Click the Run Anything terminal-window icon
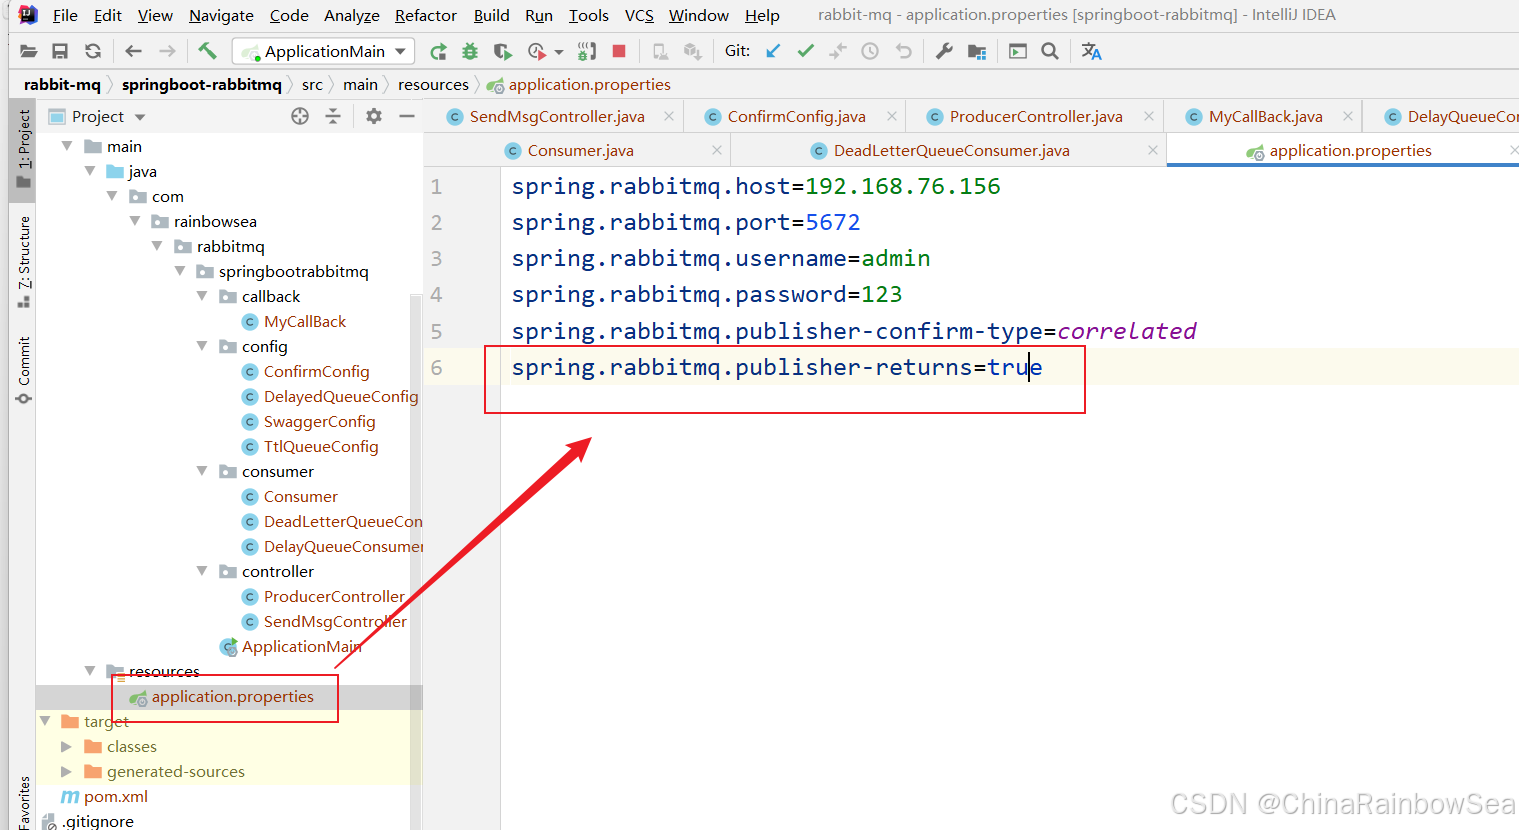The width and height of the screenshot is (1519, 830). click(x=1018, y=51)
